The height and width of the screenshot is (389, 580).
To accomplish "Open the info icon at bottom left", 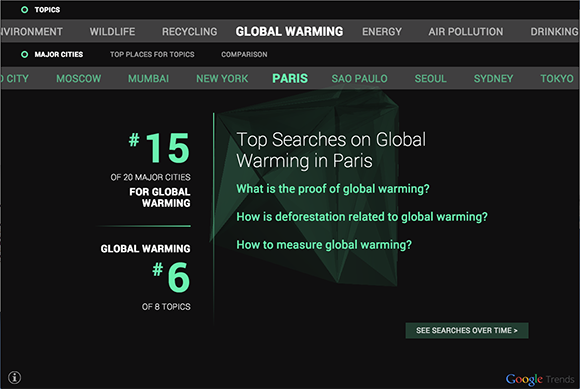I will [14, 378].
